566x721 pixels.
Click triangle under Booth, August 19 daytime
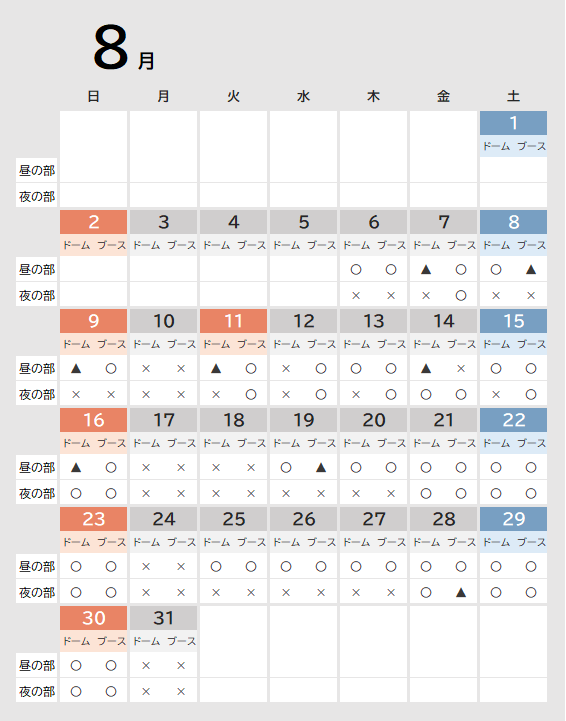click(321, 468)
